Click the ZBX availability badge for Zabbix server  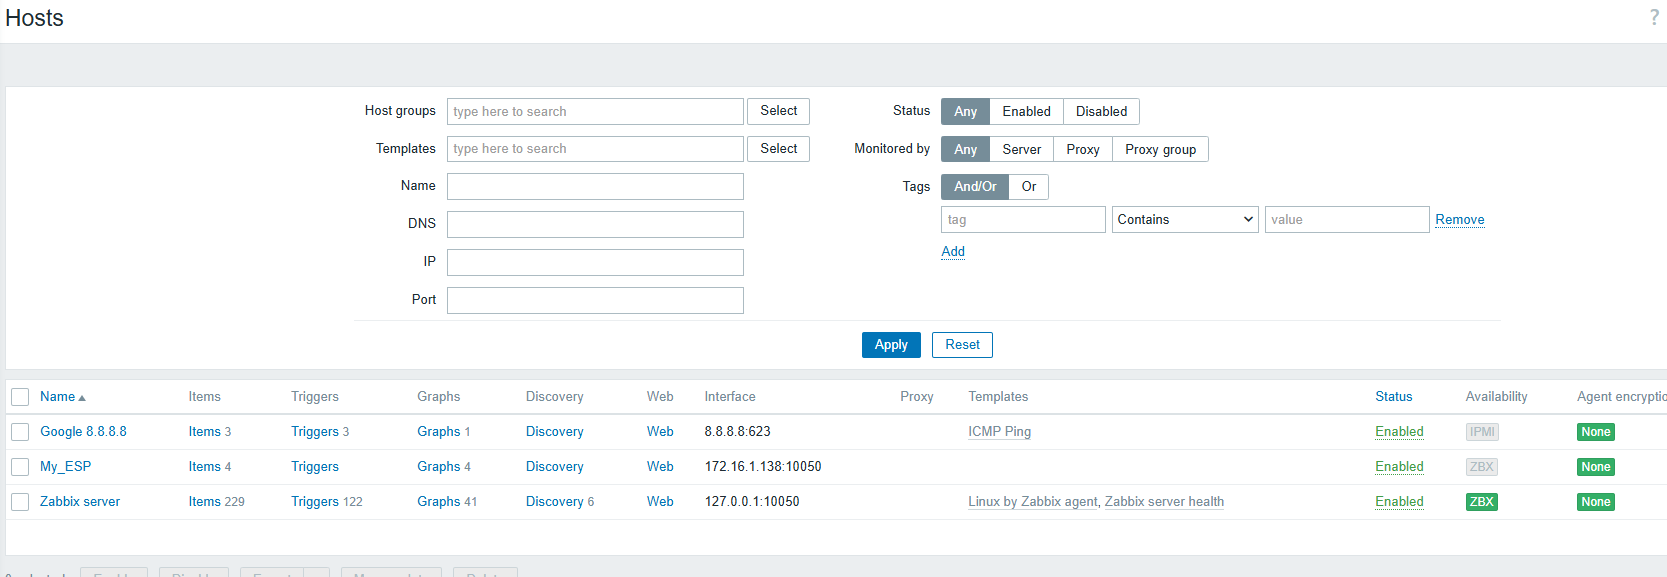[1481, 502]
